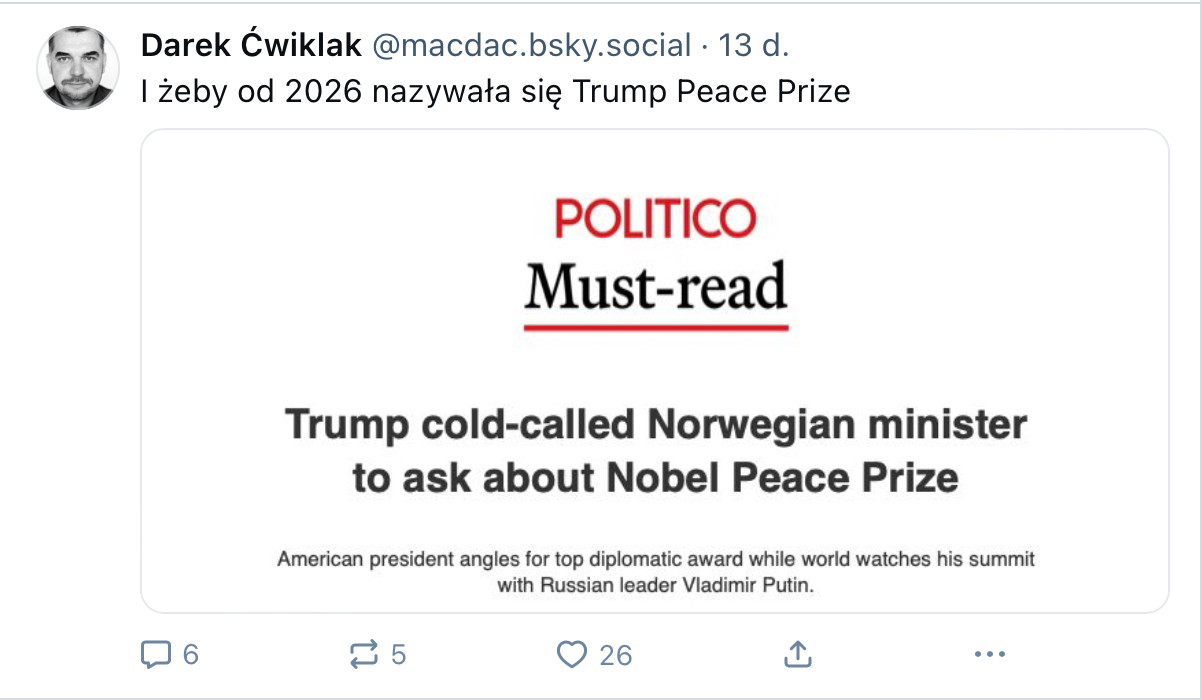
Task: Open the reply speech bubble icon
Action: [x=156, y=655]
